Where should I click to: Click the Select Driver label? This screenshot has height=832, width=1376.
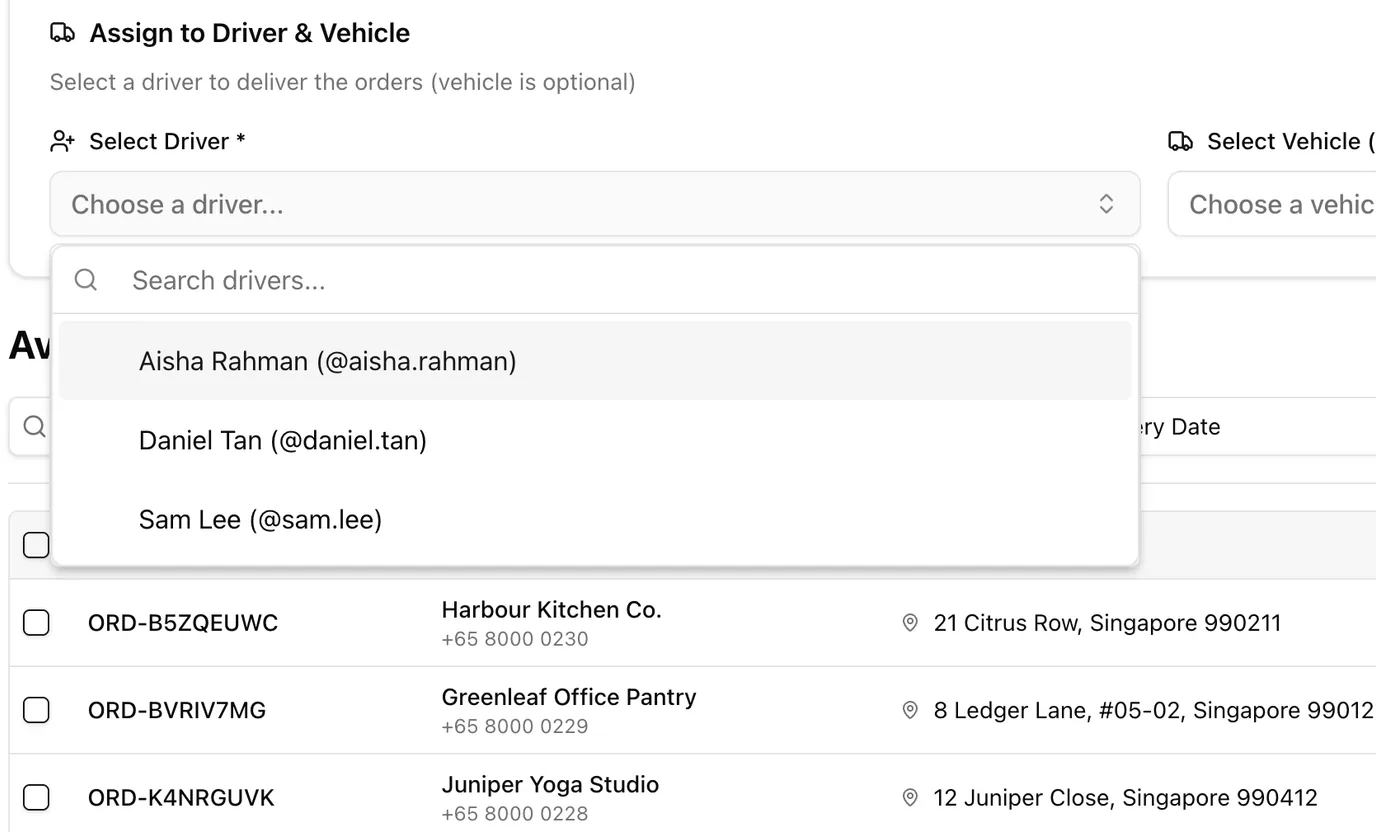[167, 142]
